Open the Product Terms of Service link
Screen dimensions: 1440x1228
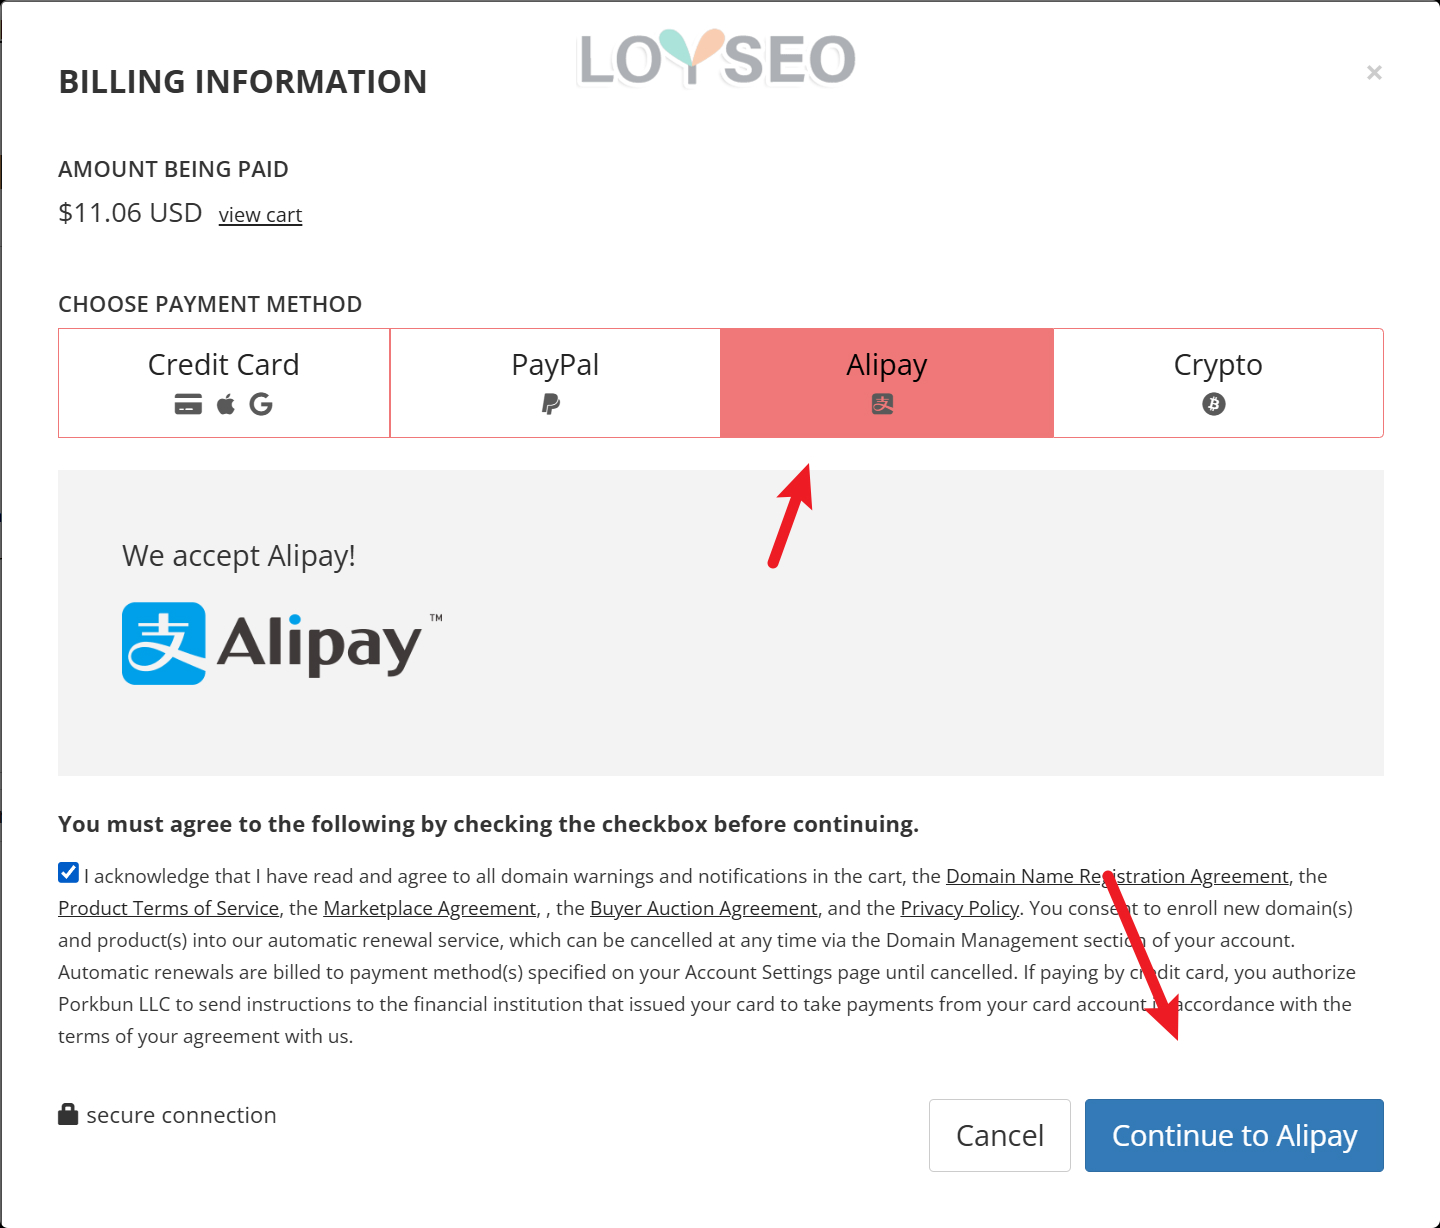coord(168,909)
